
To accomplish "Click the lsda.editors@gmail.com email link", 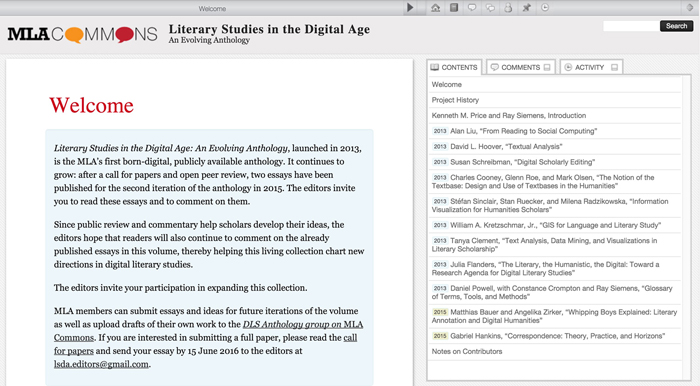I will (101, 364).
